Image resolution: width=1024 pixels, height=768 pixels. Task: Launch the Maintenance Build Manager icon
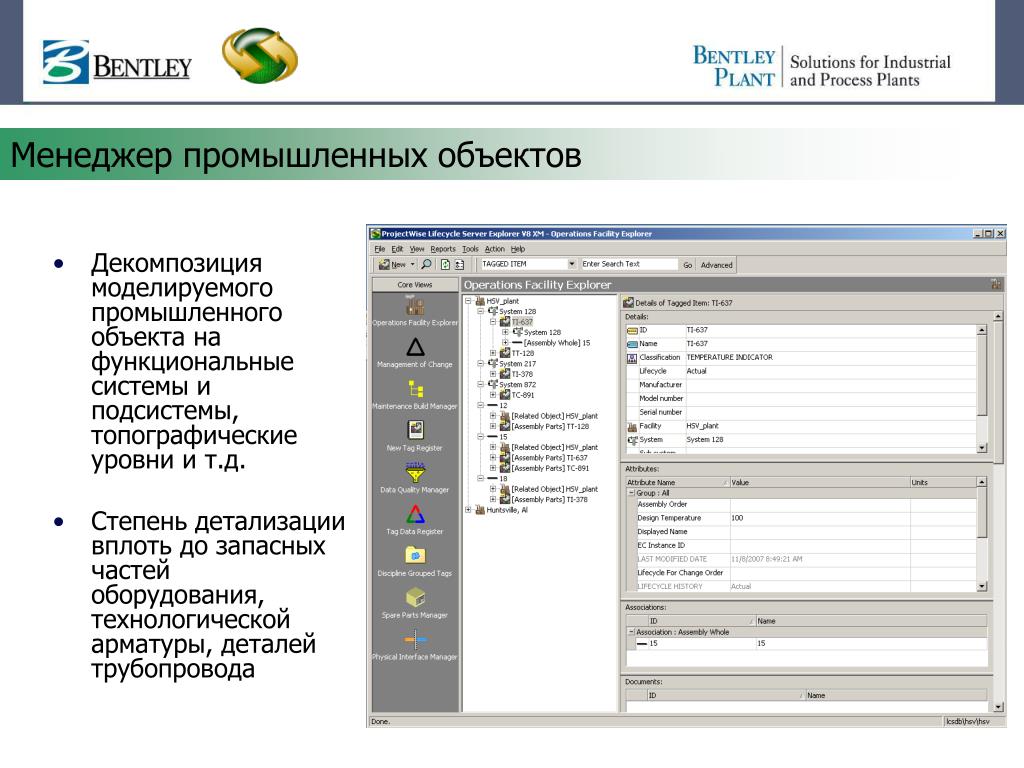(x=415, y=389)
